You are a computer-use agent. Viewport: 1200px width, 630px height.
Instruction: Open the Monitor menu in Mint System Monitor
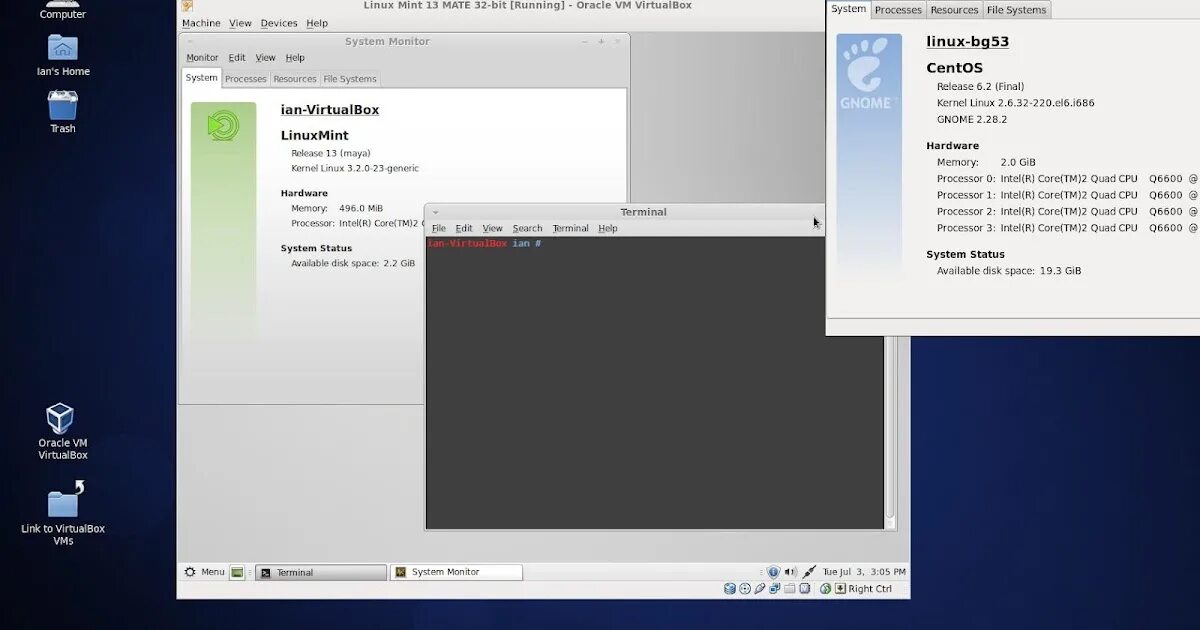click(x=202, y=58)
